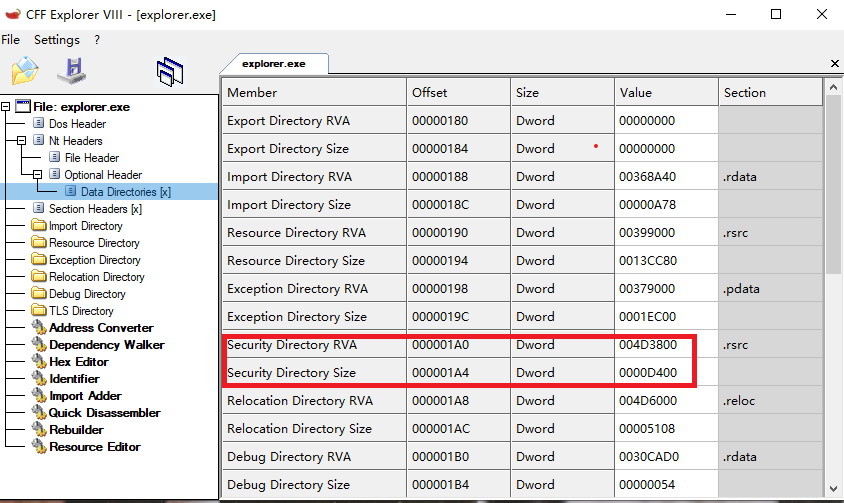
Task: Open the Dependency Walker tool
Action: click(106, 345)
